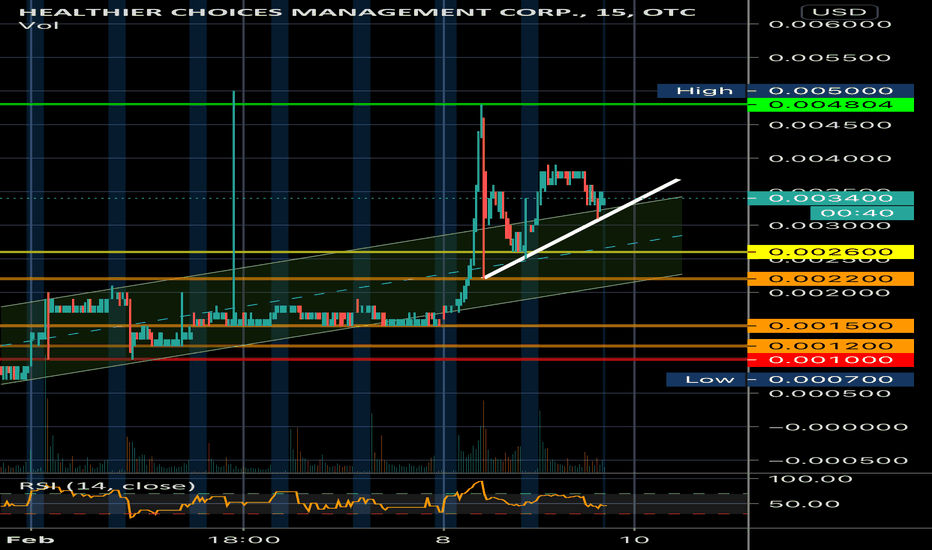Click the 18:00 time axis label
The height and width of the screenshot is (550, 932).
(x=244, y=539)
